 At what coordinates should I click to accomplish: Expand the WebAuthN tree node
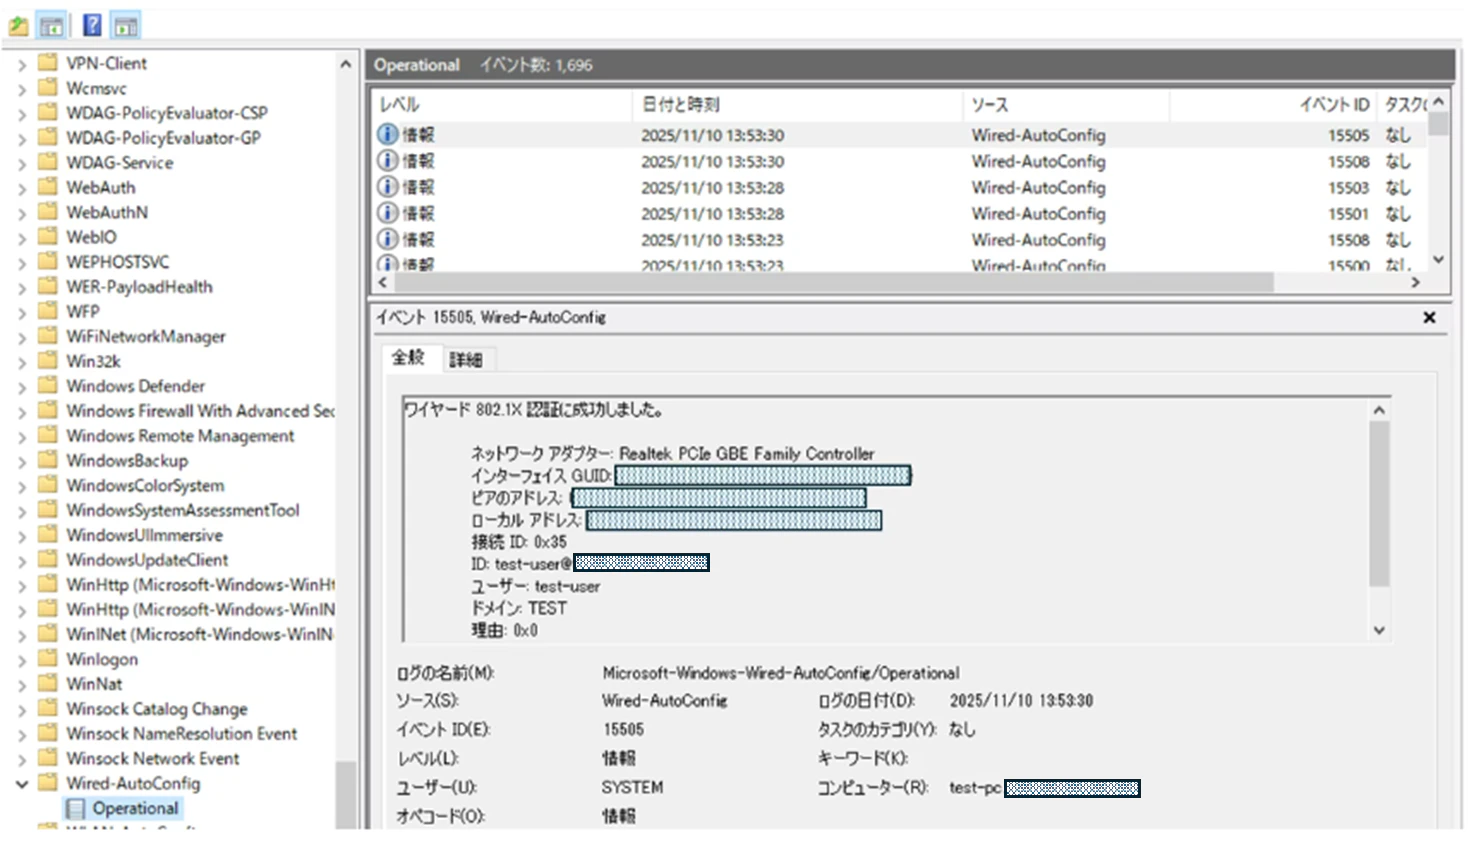pos(21,213)
